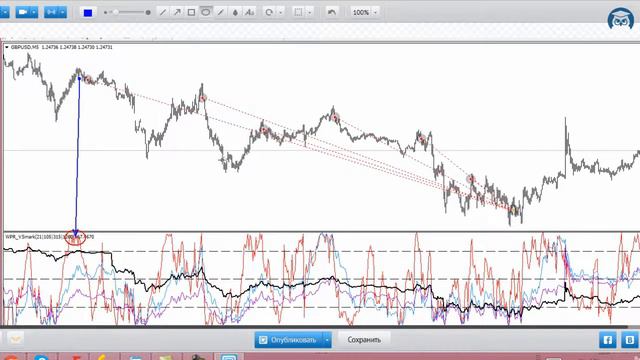Share screenshot via Facebook icon
Image resolution: width=640 pixels, height=360 pixels.
tap(607, 340)
